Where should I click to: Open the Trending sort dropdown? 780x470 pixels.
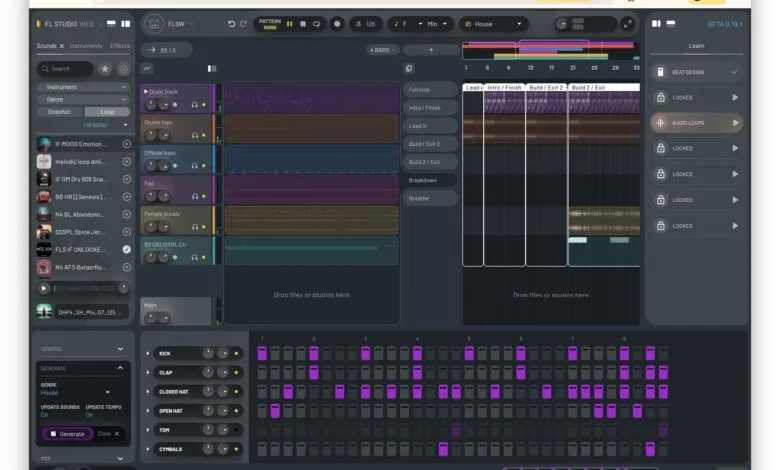pyautogui.click(x=106, y=125)
